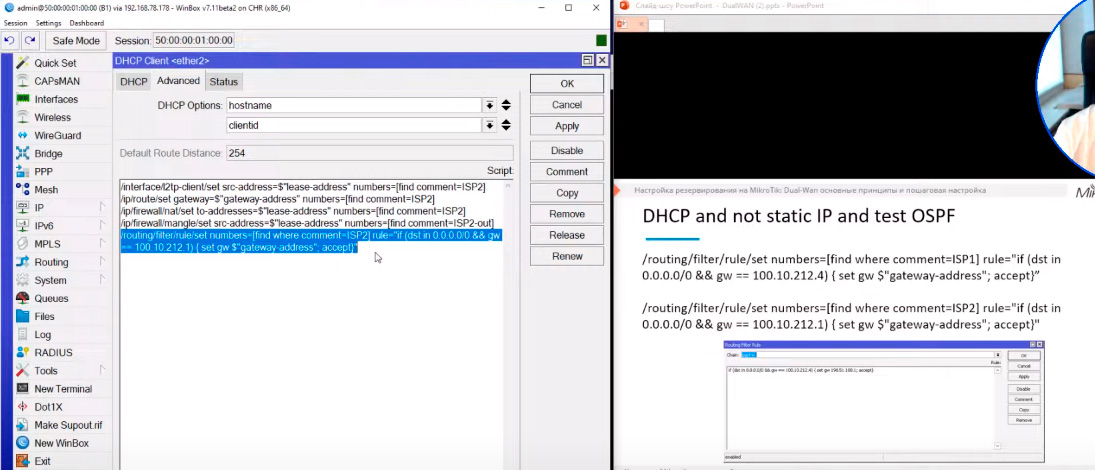Launch New Terminal from the sidebar

[x=62, y=389]
